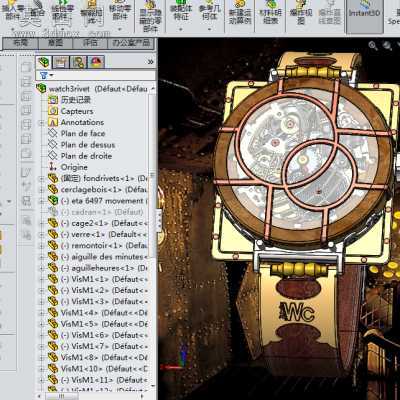Open the DisplayManager tab icon
This screenshot has height=400, width=400.
tap(96, 62)
